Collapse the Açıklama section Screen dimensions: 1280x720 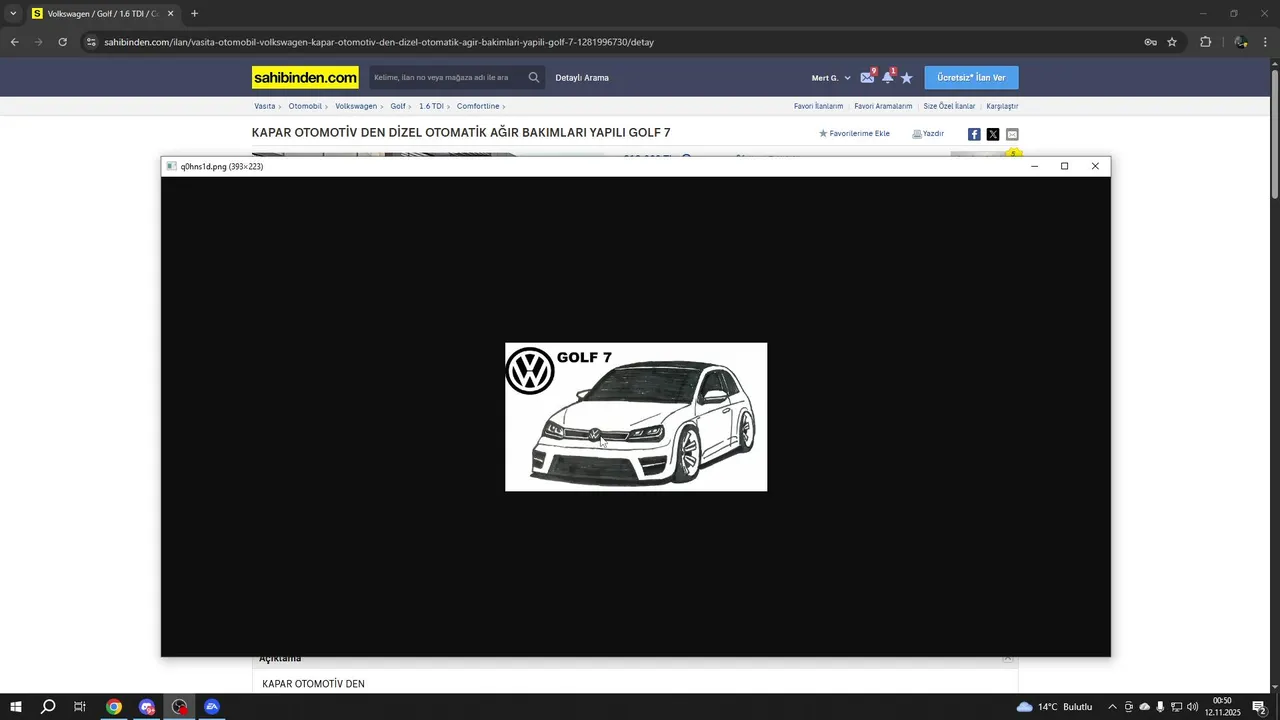[x=1008, y=658]
